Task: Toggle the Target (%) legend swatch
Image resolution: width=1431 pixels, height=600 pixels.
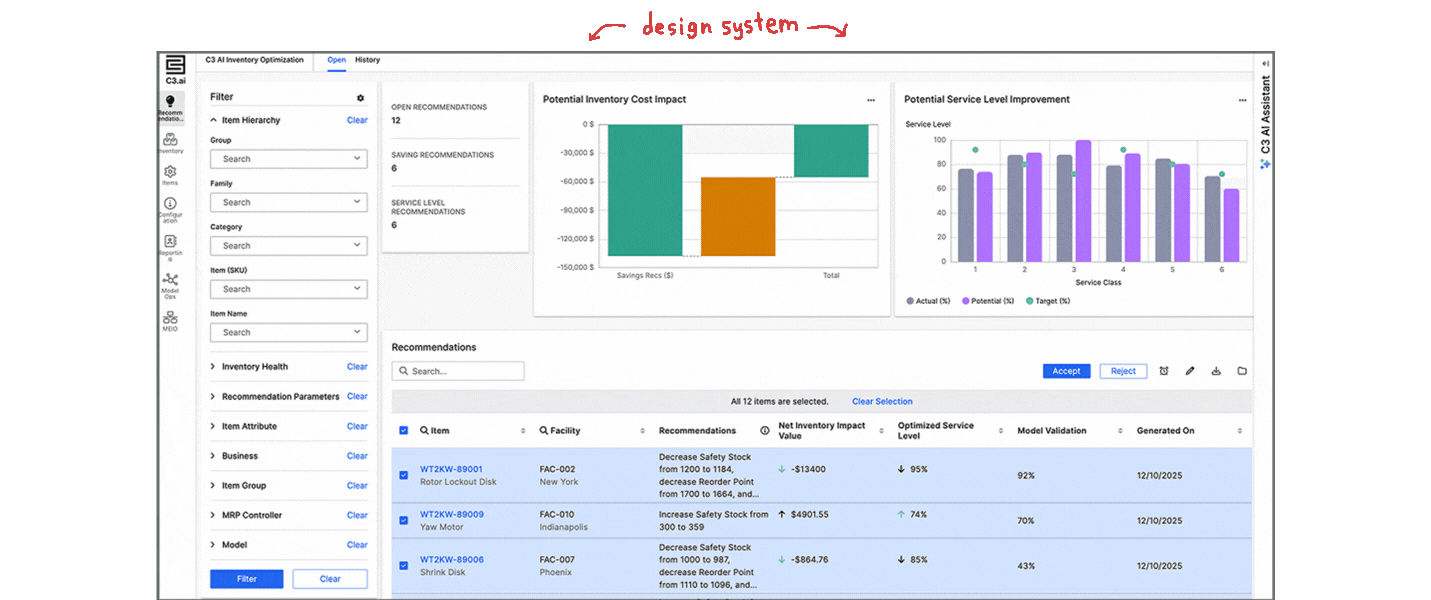Action: 1030,300
